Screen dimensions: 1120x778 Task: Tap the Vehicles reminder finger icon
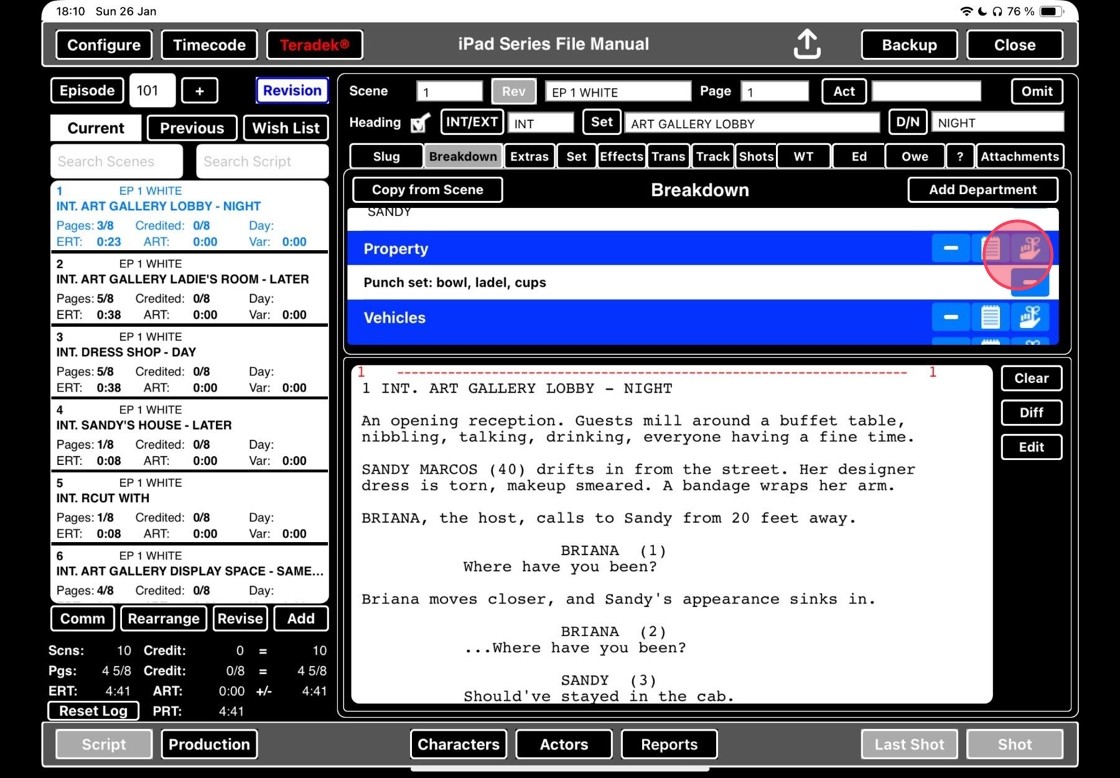click(x=1029, y=318)
